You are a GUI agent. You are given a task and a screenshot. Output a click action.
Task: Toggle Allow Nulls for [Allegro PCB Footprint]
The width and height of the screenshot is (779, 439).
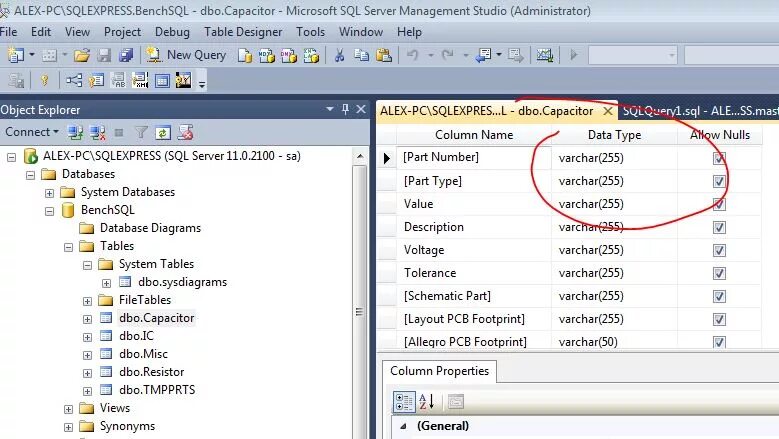[719, 342]
